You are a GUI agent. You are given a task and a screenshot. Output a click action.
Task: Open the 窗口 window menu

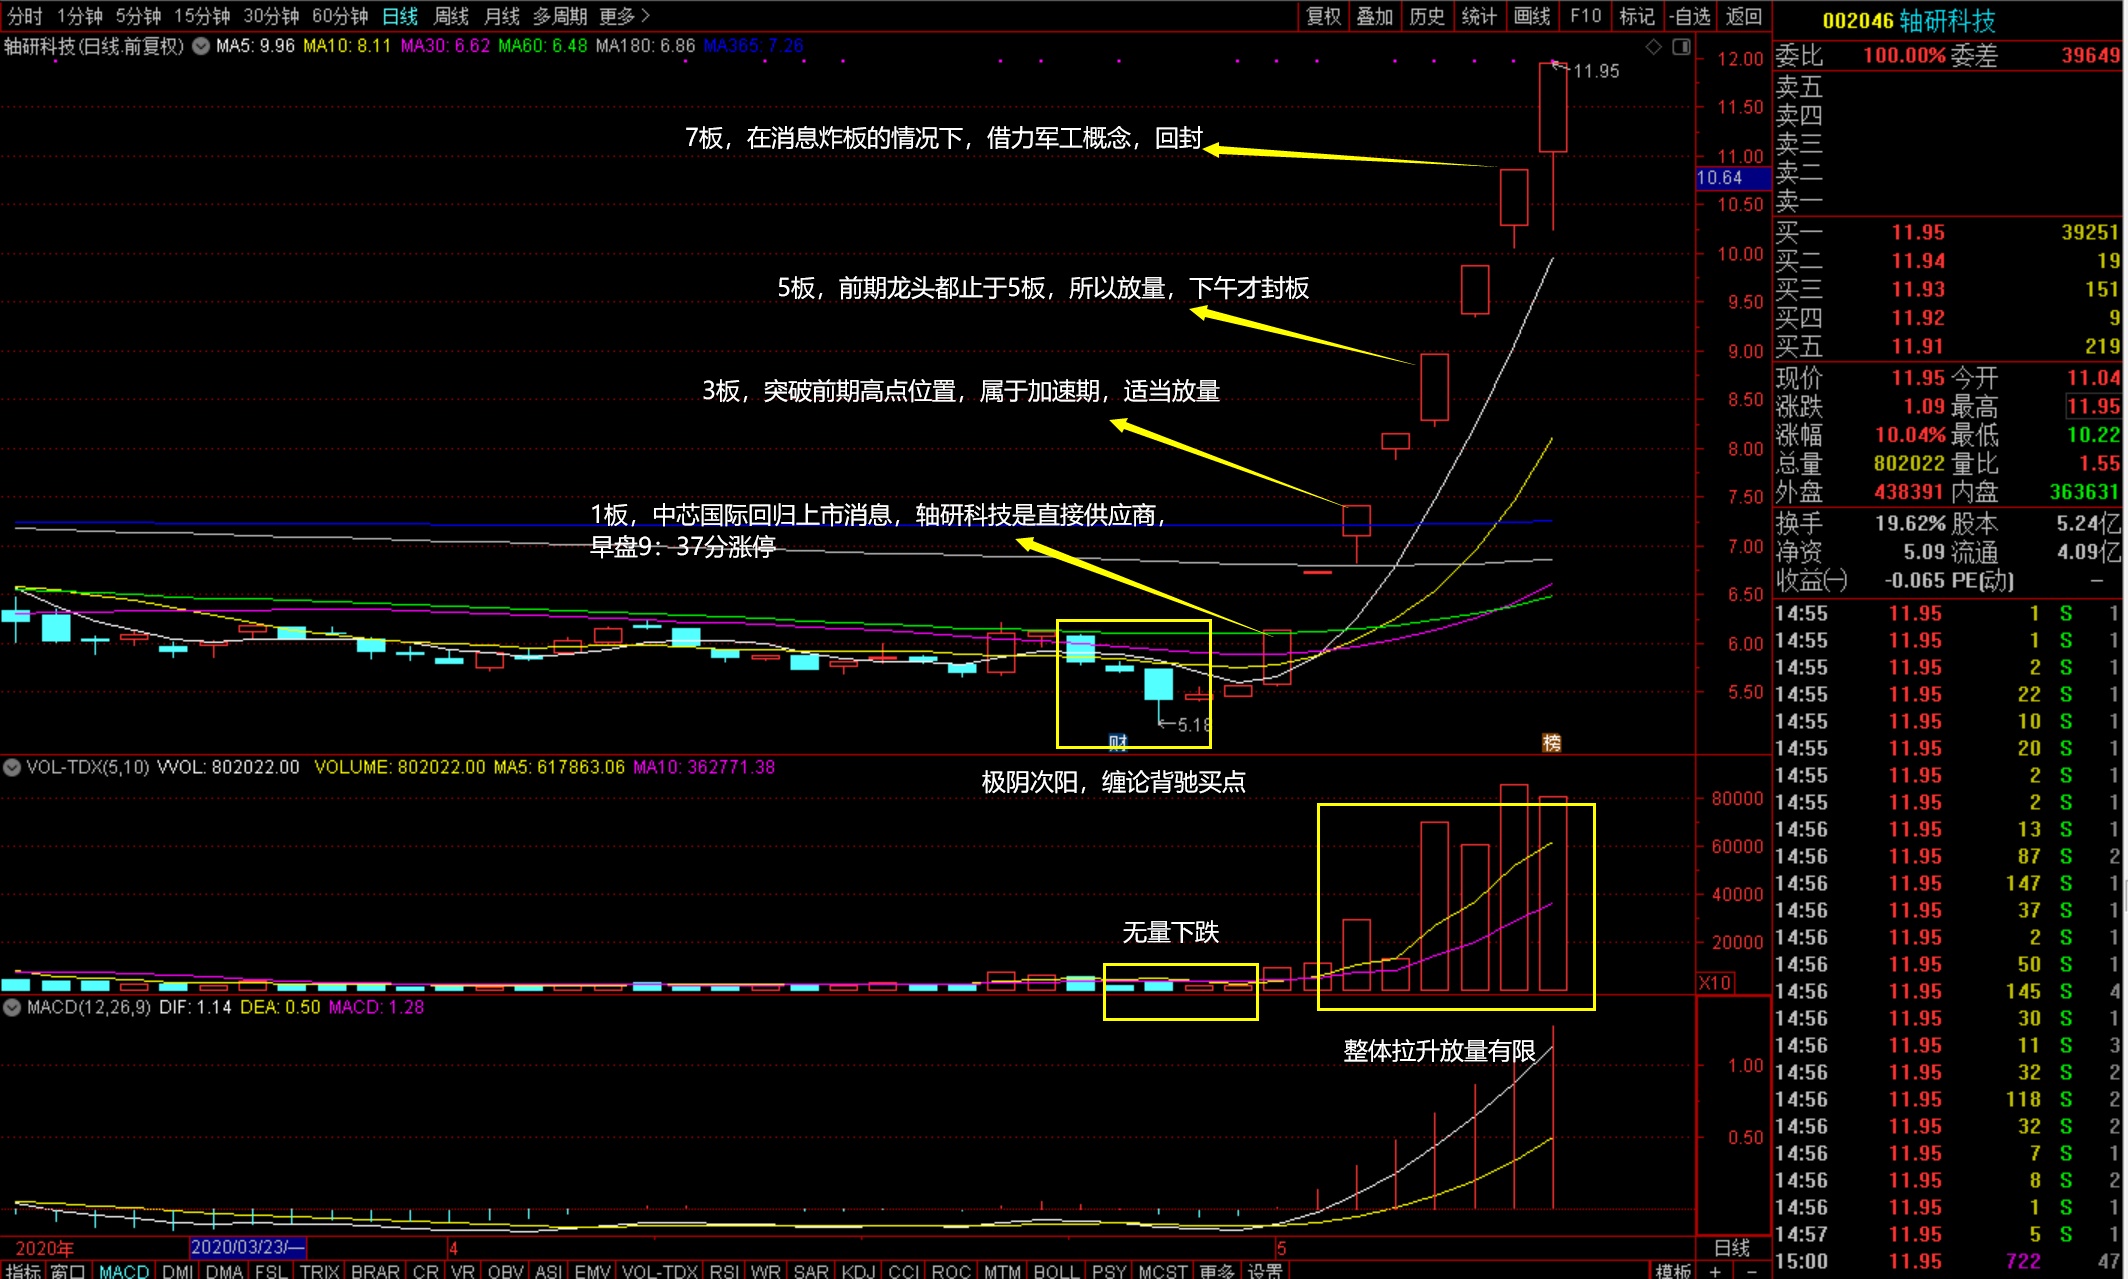pos(67,1271)
